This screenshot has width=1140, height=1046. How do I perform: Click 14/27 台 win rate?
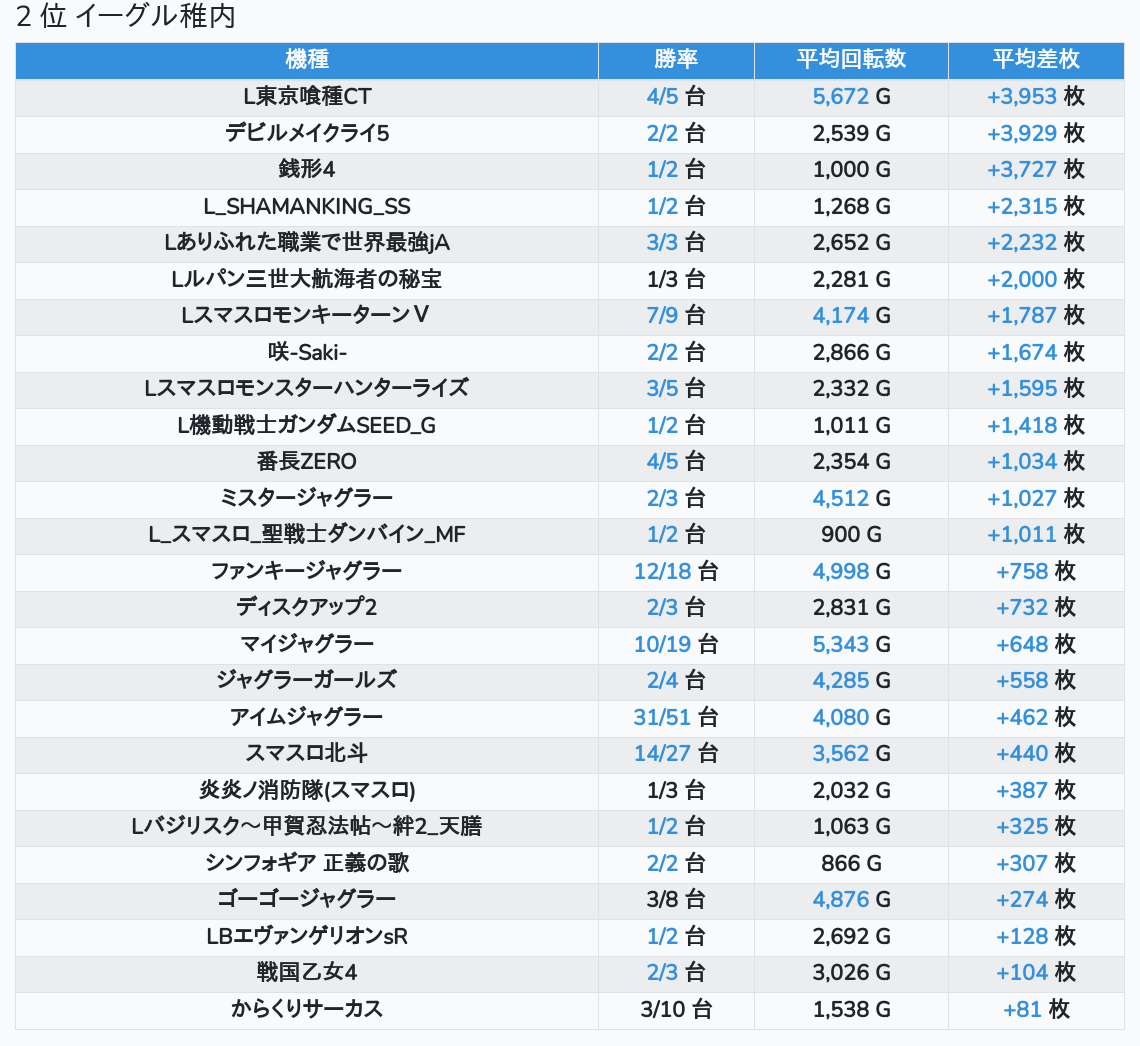[x=676, y=754]
